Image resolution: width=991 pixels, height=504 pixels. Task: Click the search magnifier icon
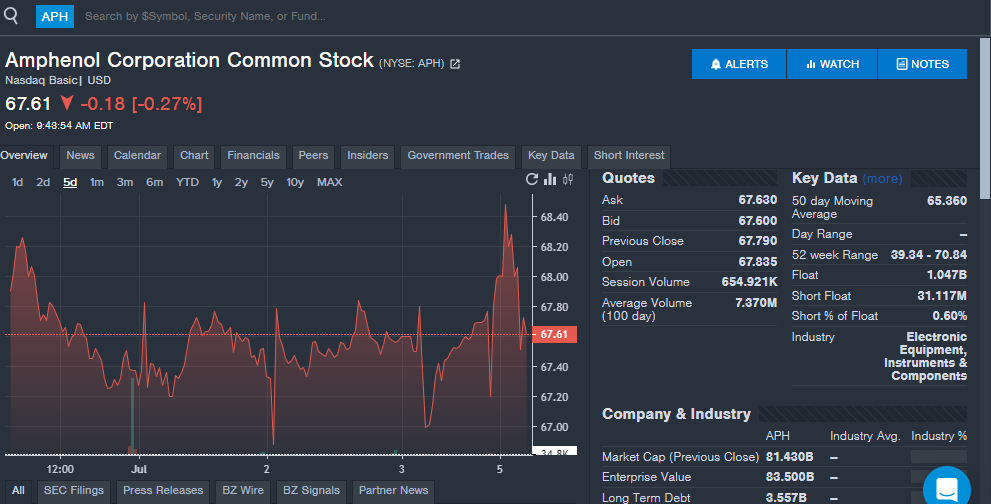[x=11, y=15]
